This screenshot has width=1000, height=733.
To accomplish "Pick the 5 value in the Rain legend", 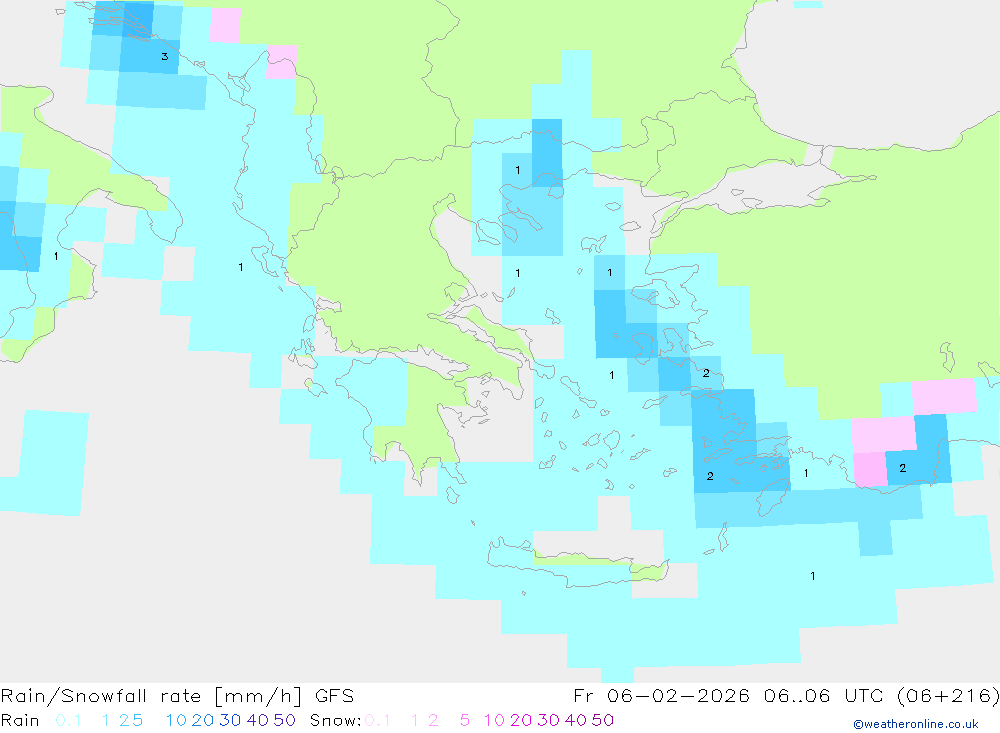I will pos(137,720).
